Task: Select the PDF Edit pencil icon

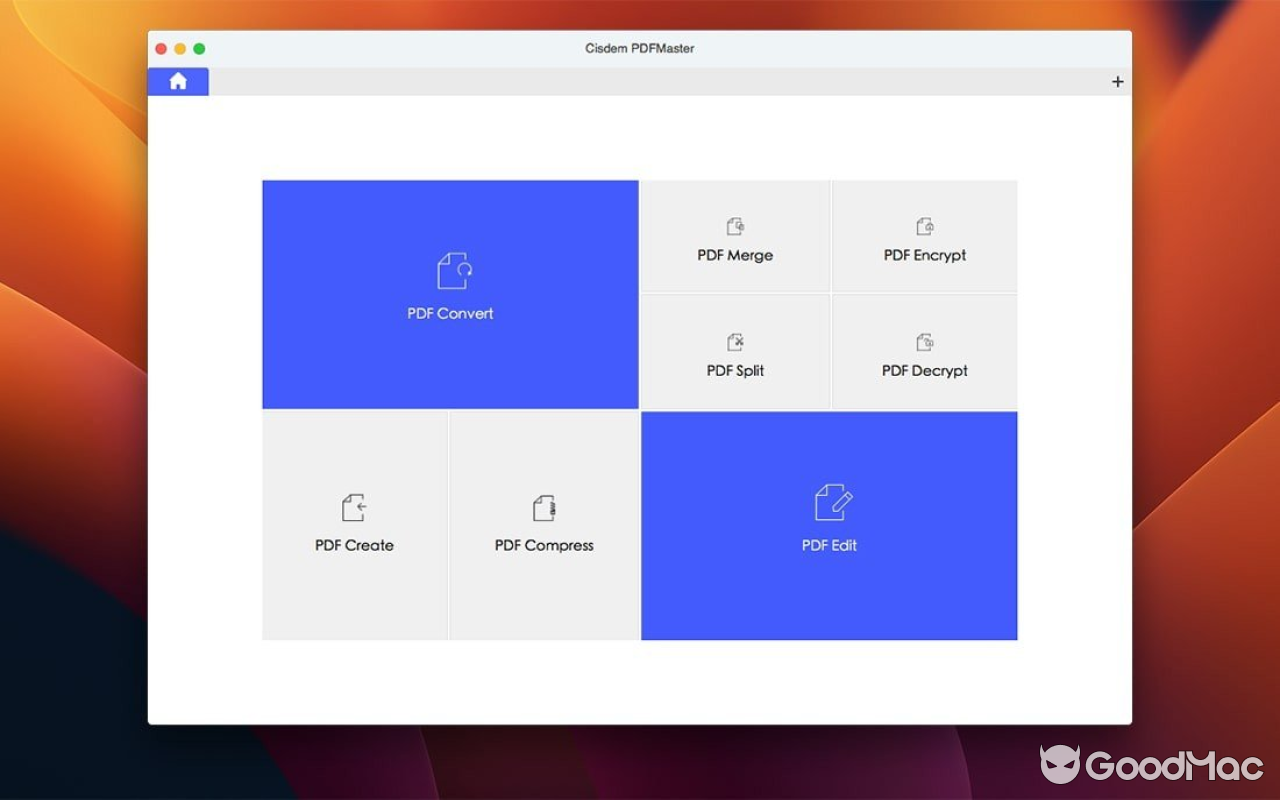Action: point(829,503)
